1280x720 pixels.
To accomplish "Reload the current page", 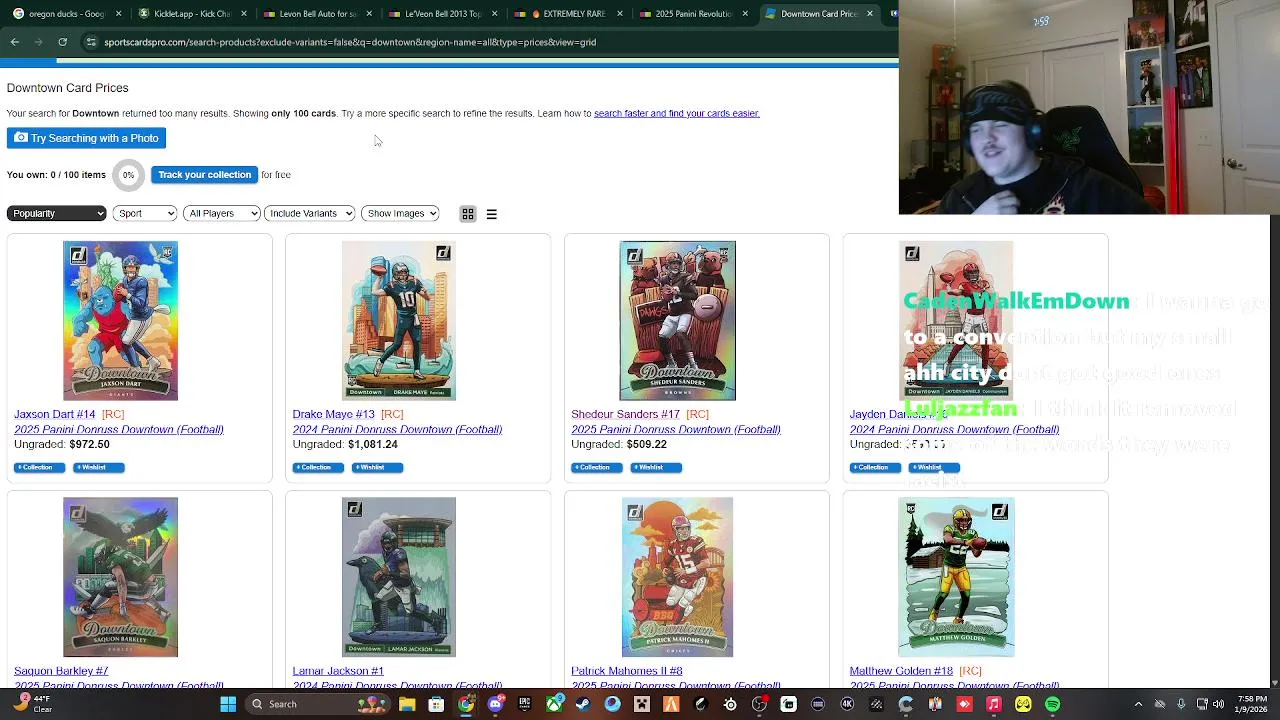I will tap(62, 42).
